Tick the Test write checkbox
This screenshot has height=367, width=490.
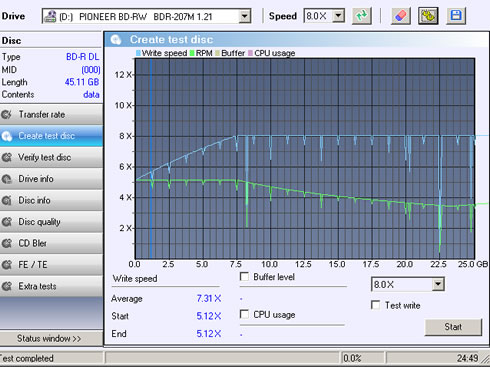tap(376, 305)
